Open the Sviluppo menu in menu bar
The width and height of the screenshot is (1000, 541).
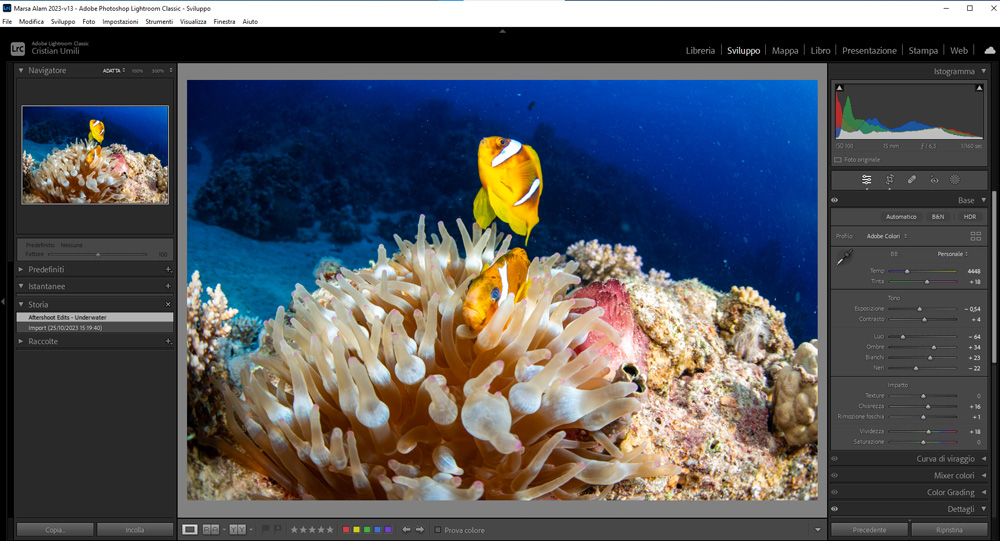[63, 21]
